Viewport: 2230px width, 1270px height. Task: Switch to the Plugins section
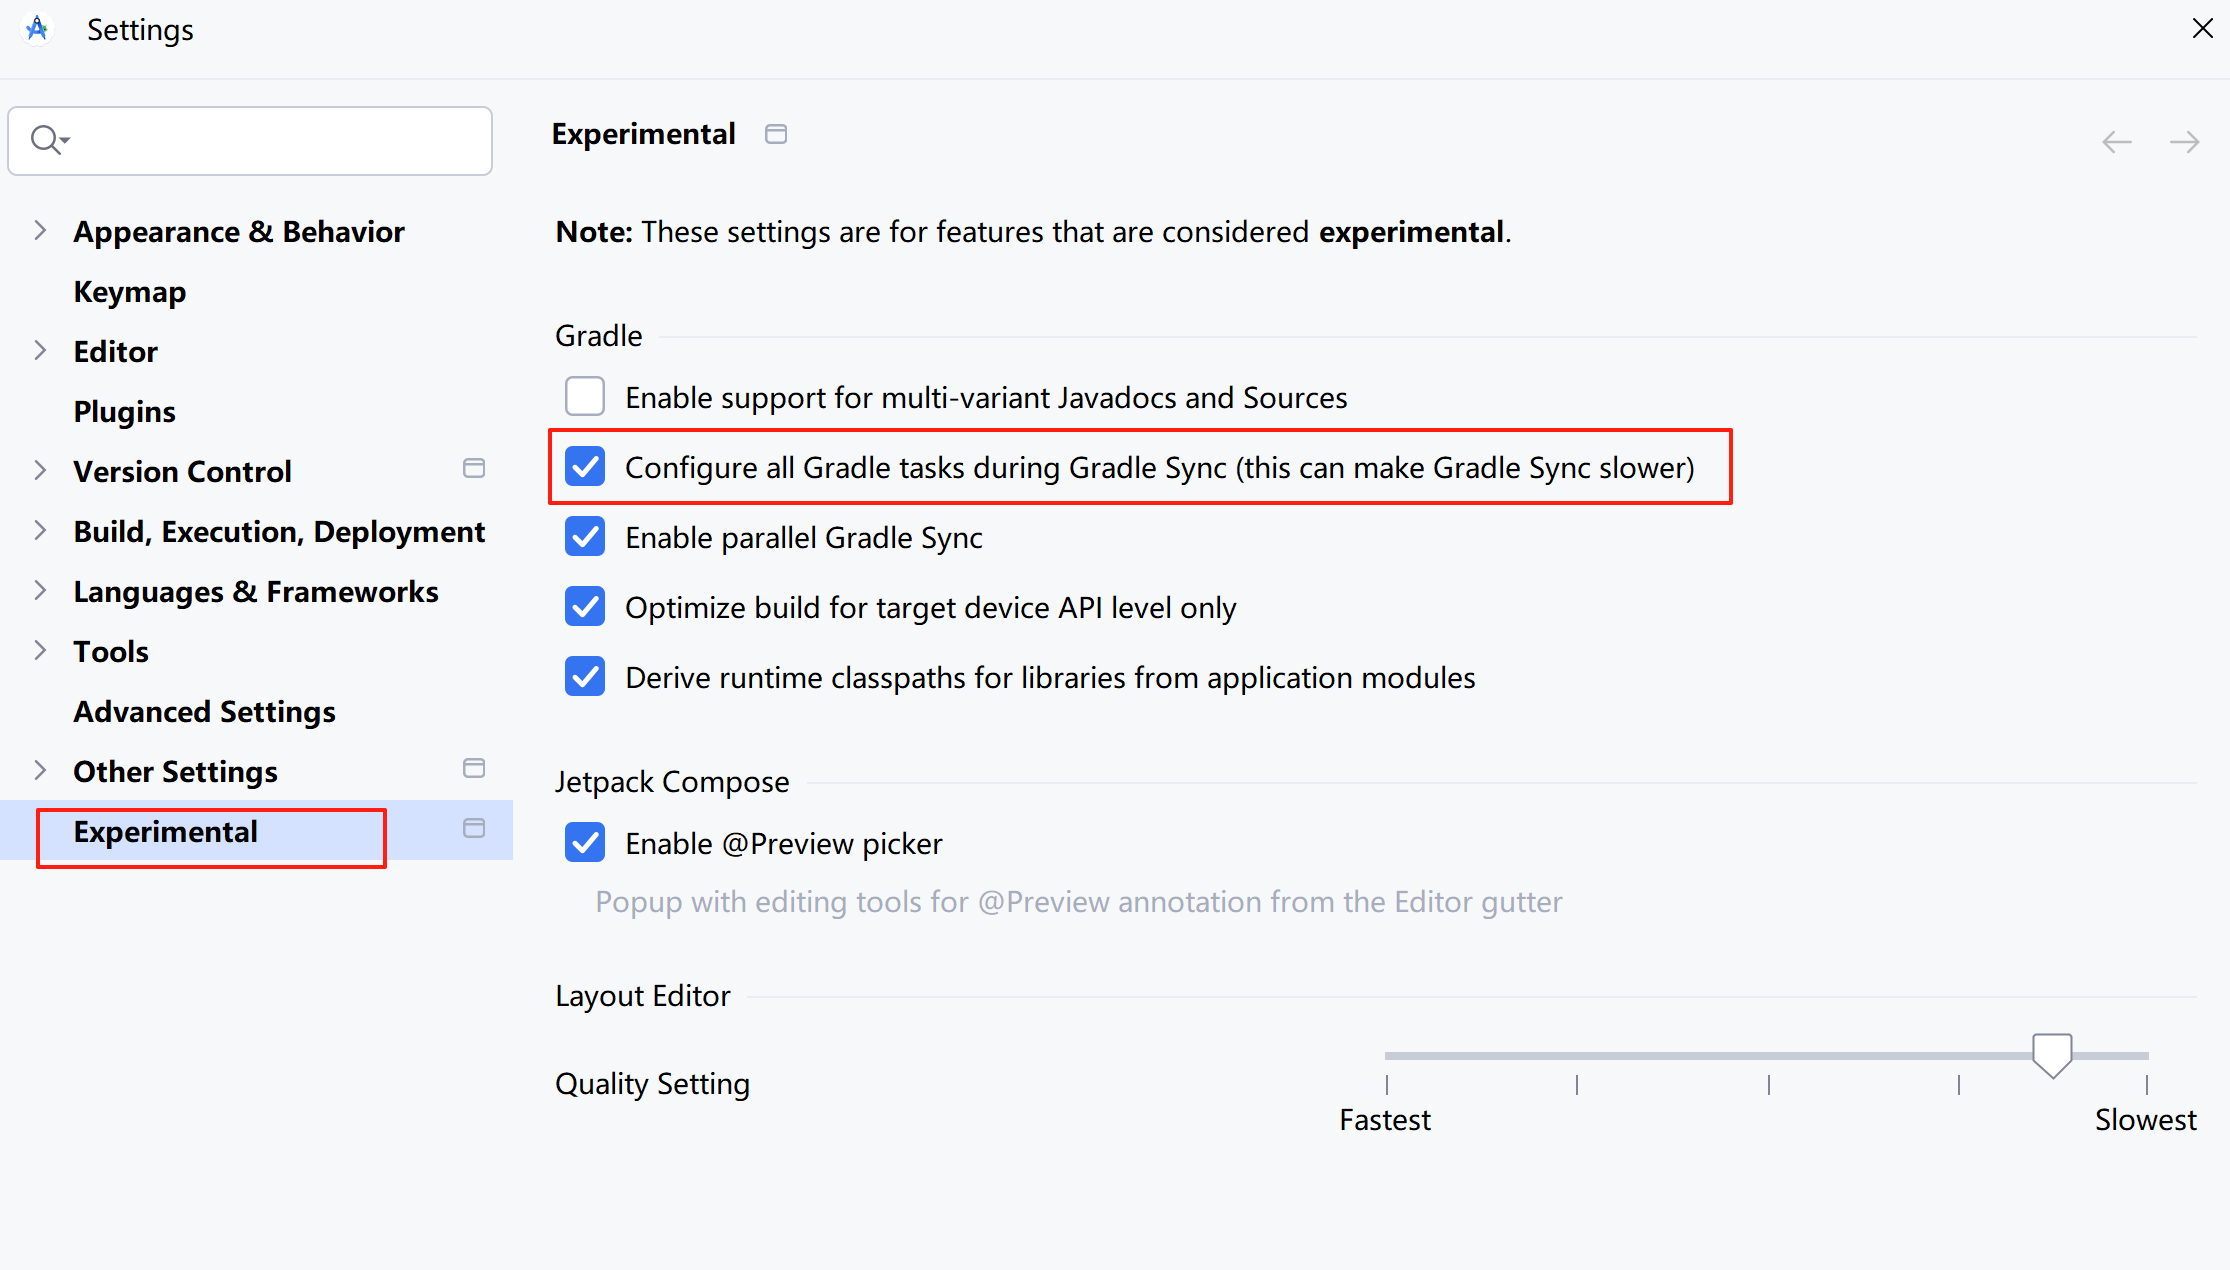click(124, 410)
